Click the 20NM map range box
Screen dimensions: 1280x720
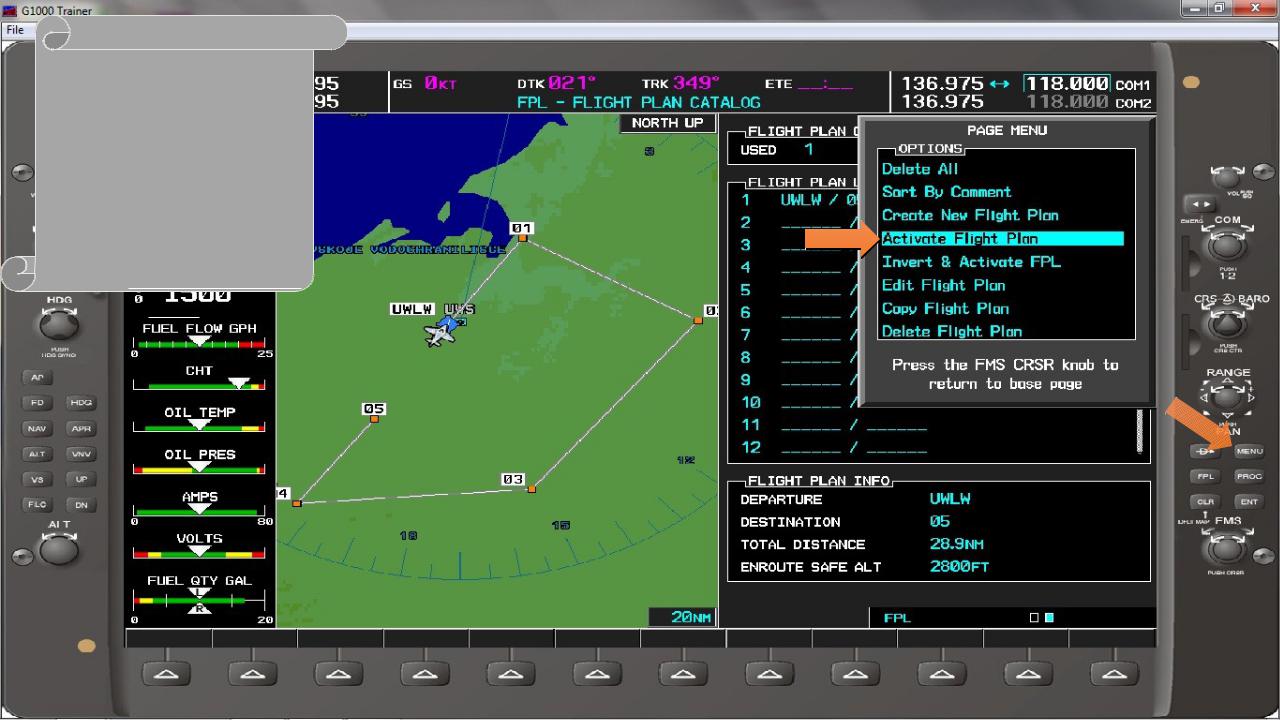click(683, 617)
